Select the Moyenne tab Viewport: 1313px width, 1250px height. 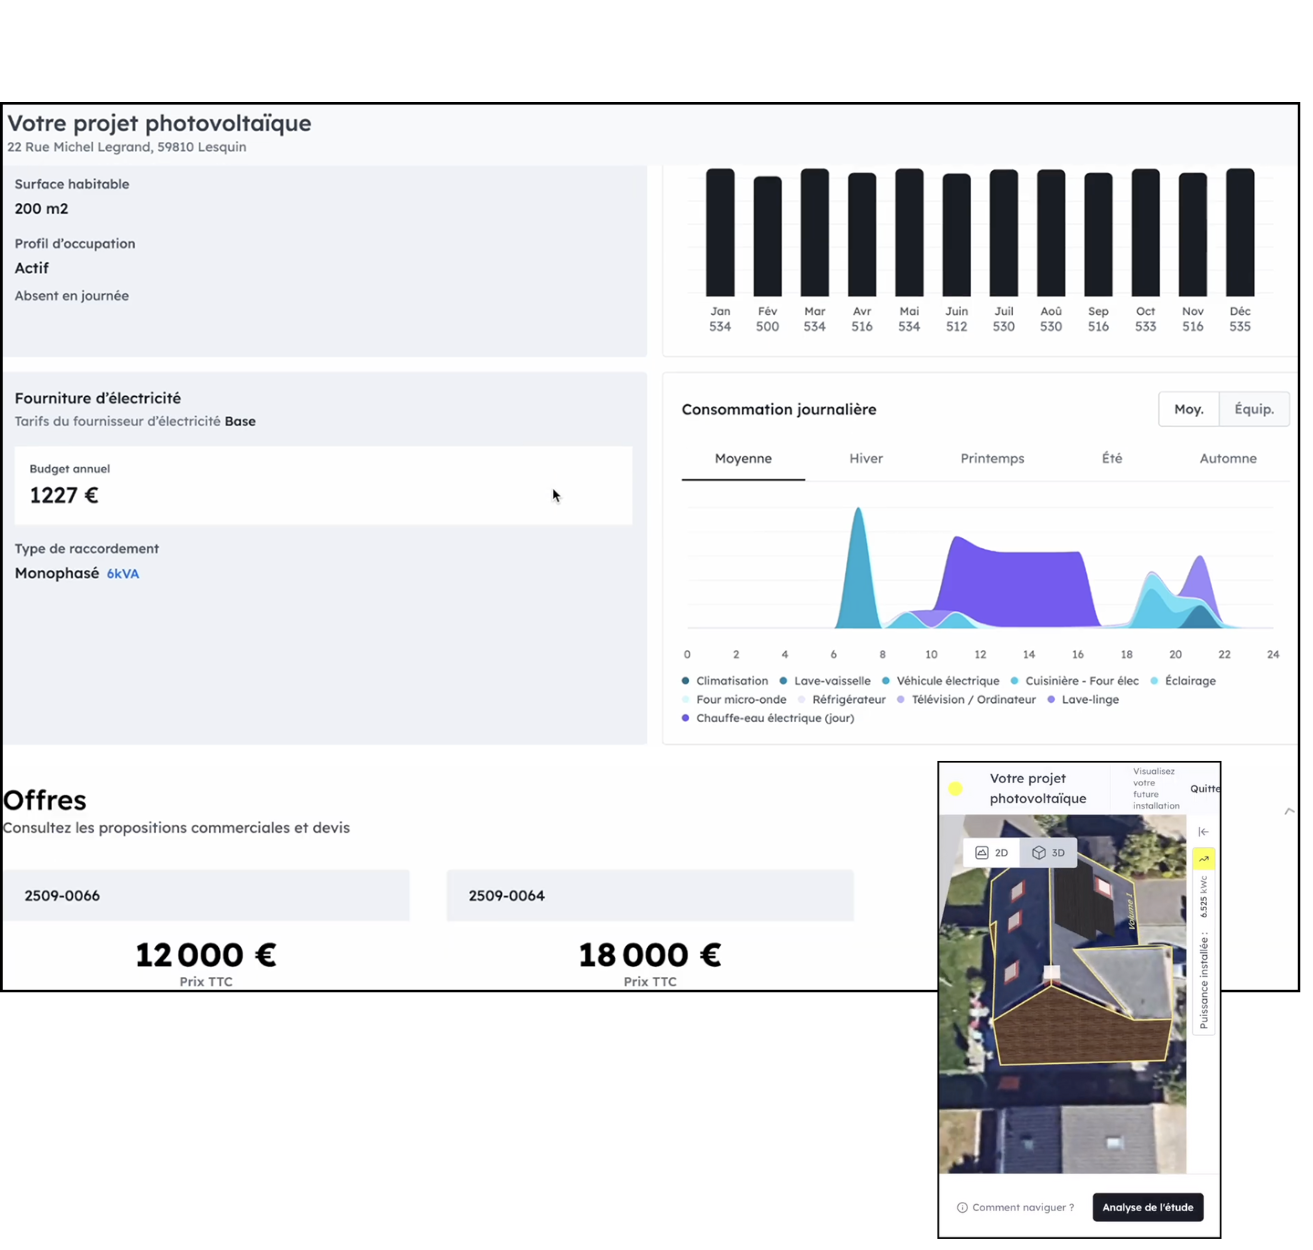(x=743, y=459)
